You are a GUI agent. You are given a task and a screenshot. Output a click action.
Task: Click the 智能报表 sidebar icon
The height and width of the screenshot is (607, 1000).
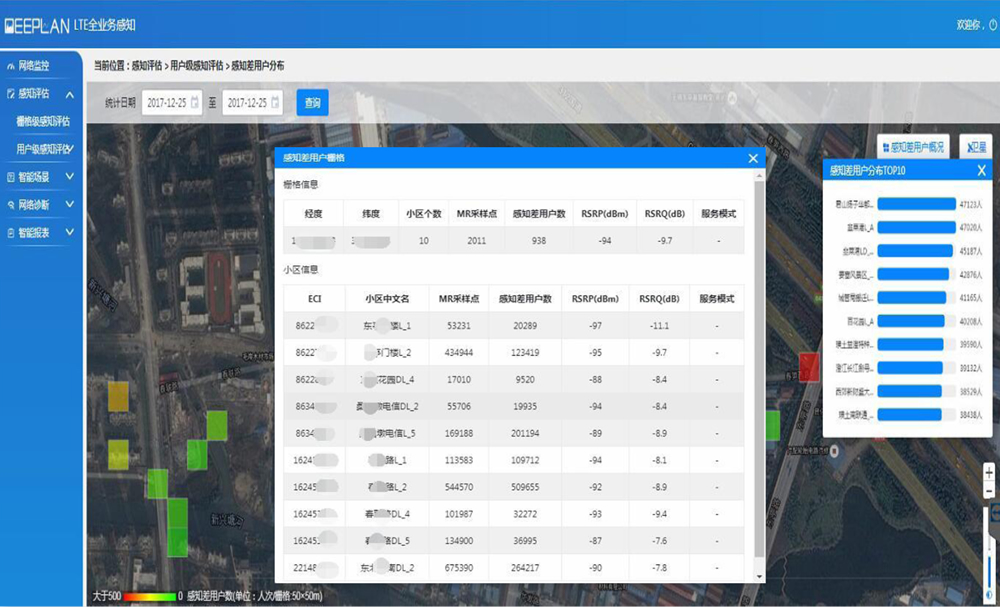[11, 233]
